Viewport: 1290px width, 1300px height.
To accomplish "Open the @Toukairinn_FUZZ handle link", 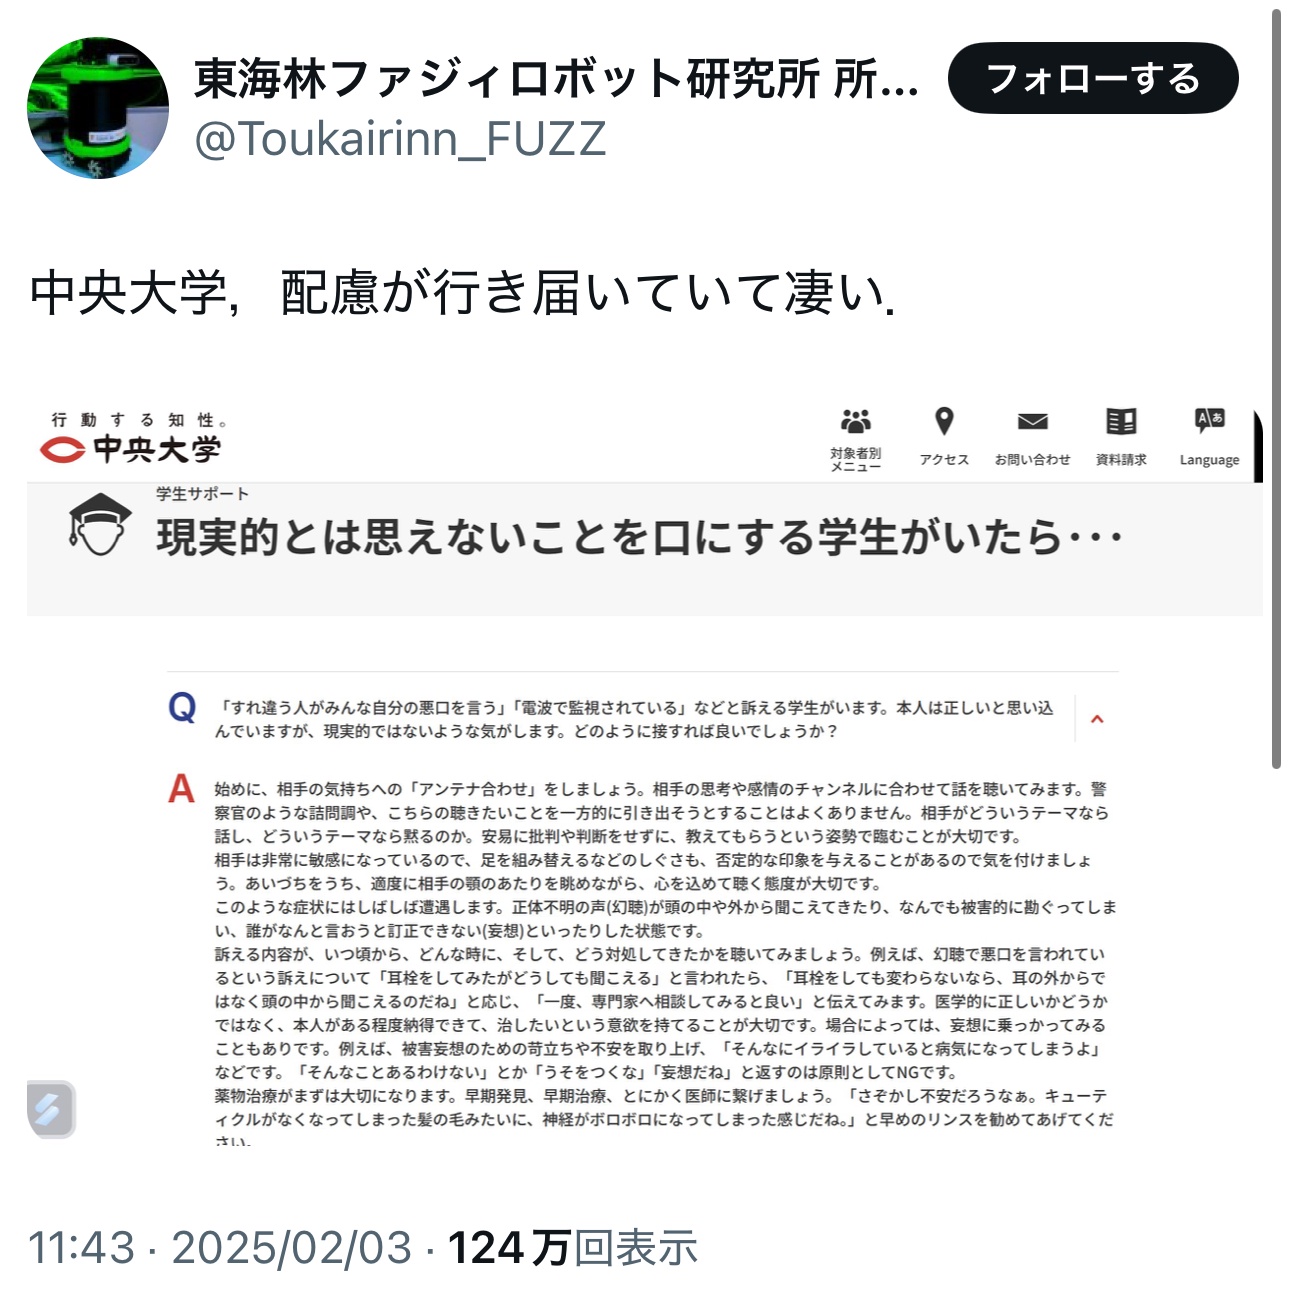I will tap(400, 139).
